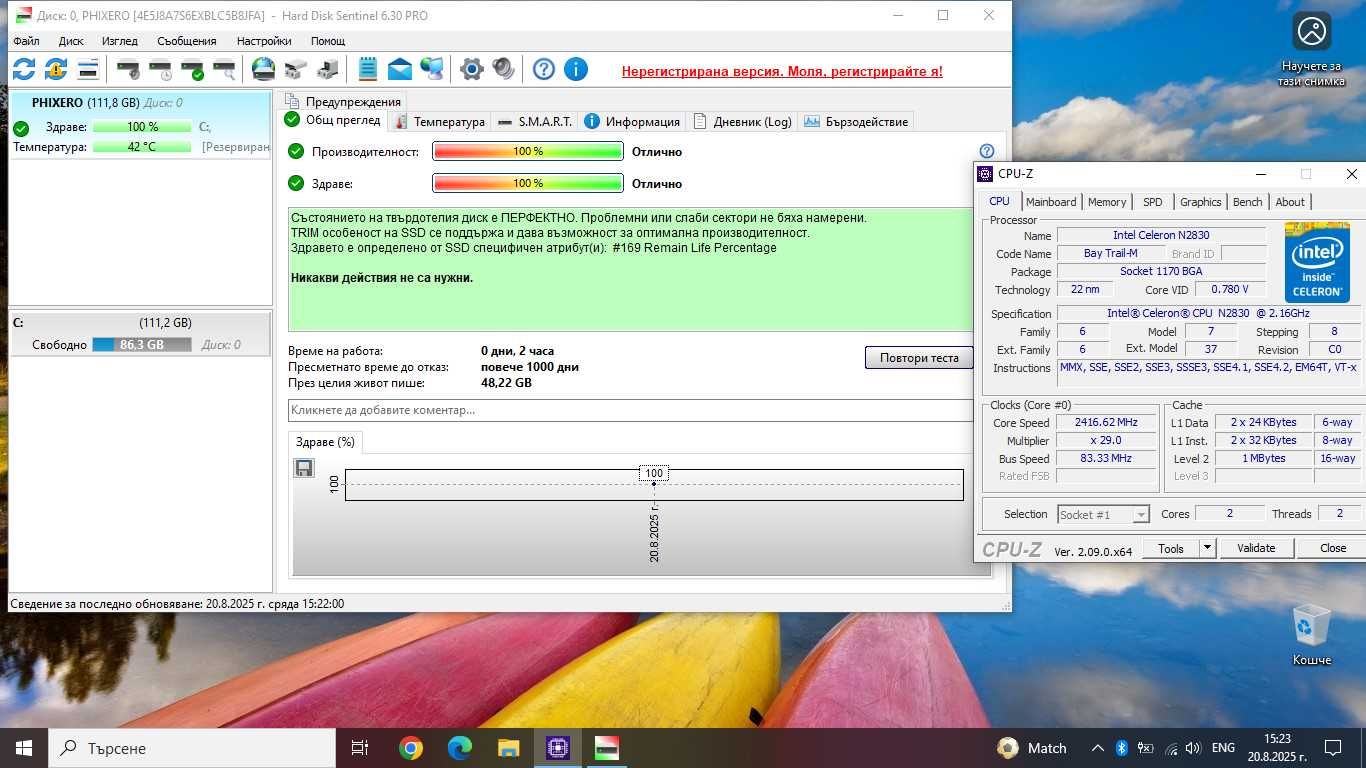
Task: Click the Close button in CPU-Z
Action: pos(1333,548)
